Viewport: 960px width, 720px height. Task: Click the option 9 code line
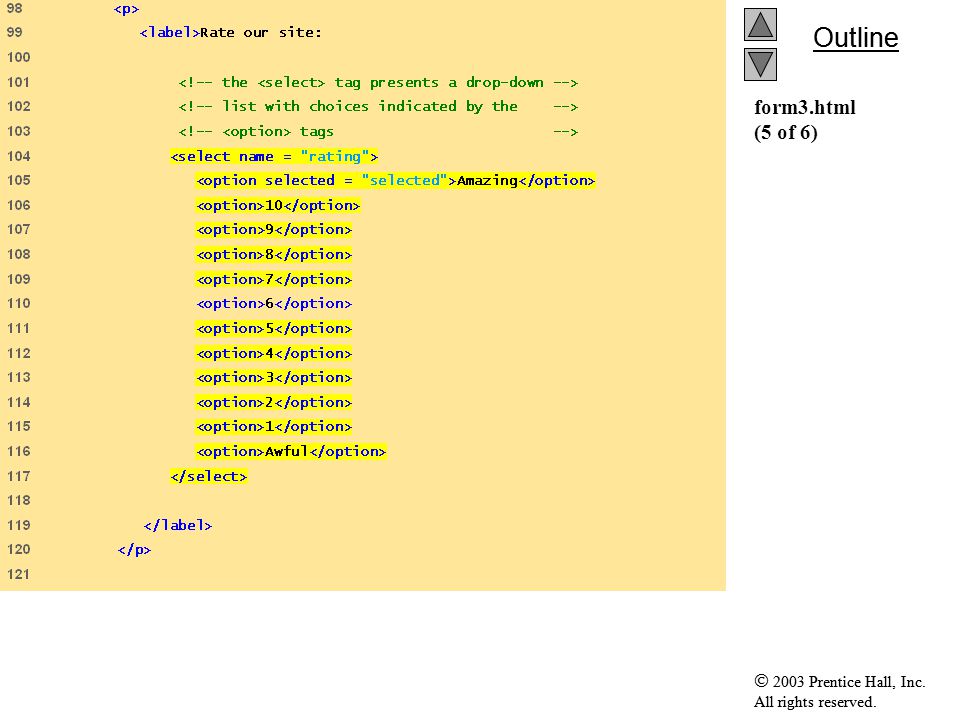pos(274,230)
